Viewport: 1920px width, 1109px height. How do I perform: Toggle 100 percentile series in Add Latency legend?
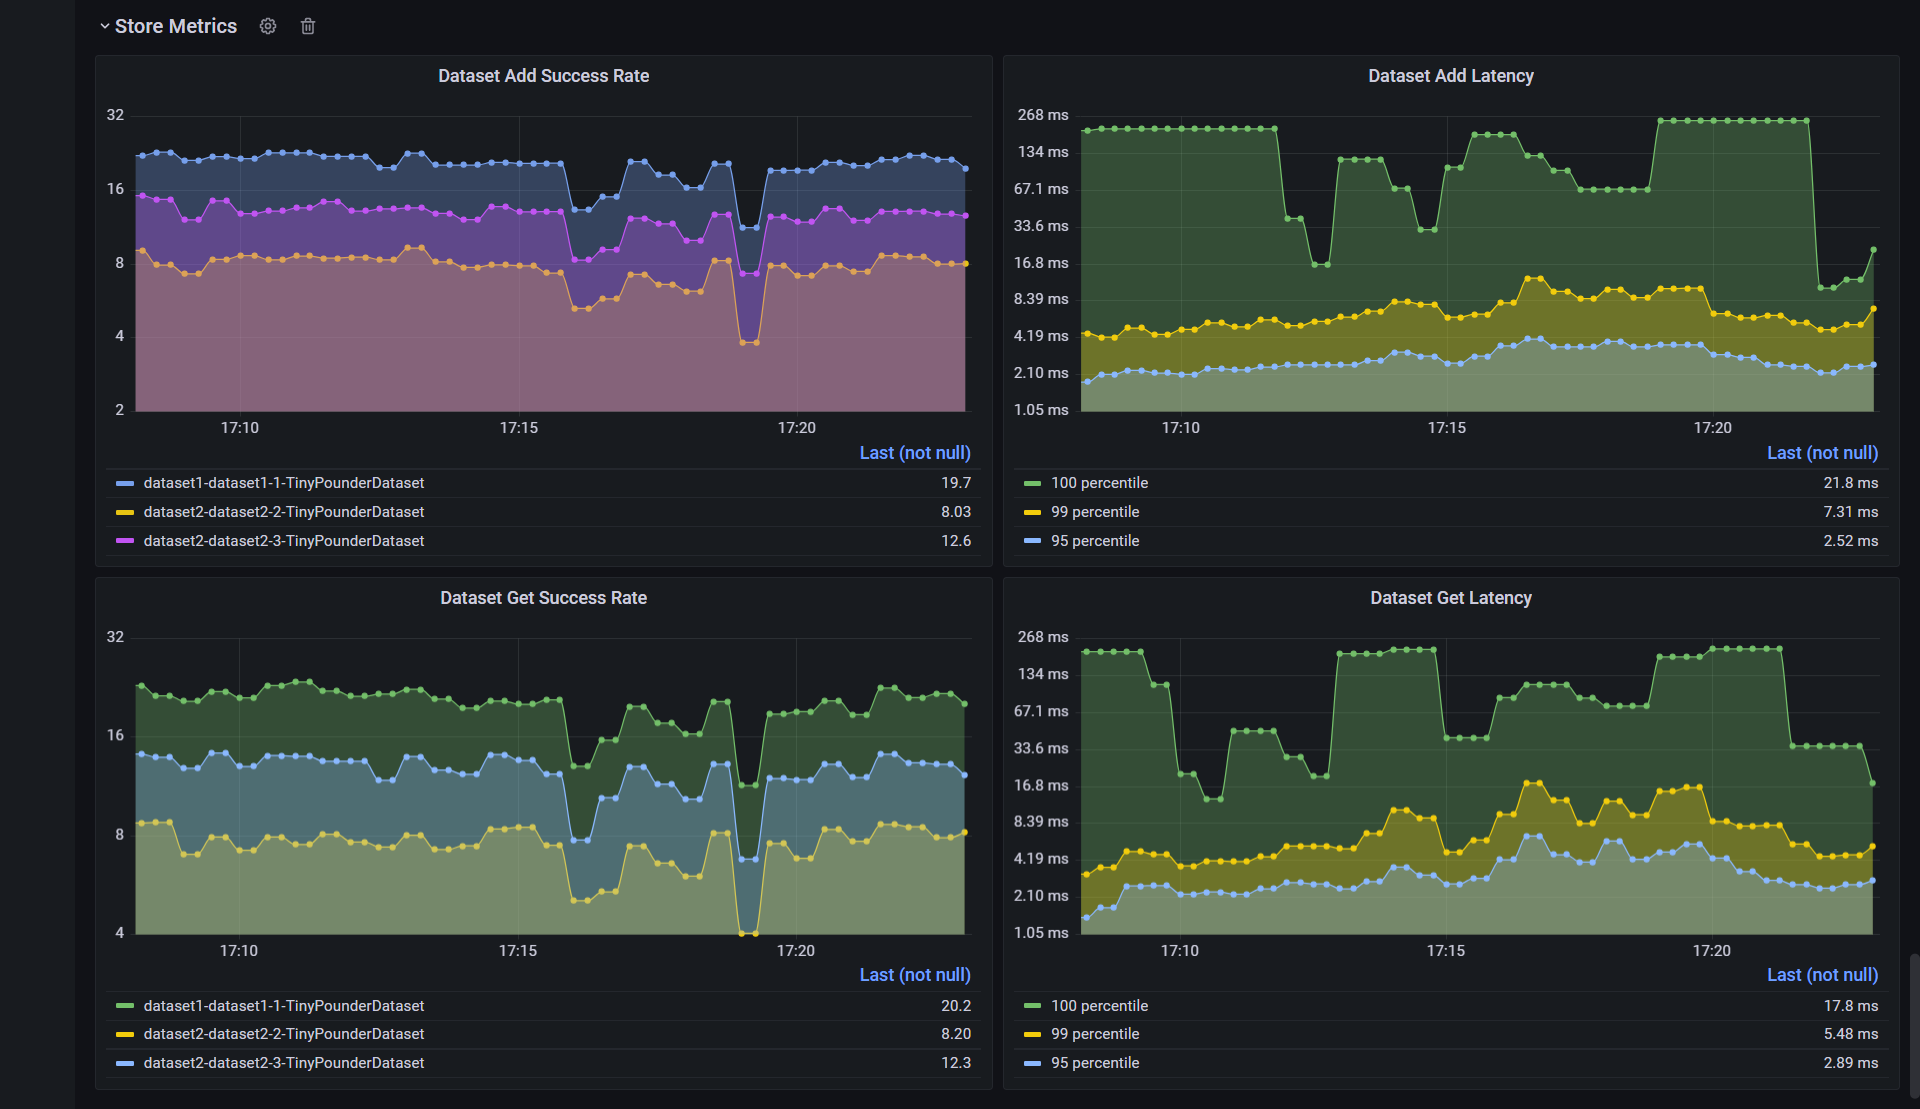click(x=1099, y=483)
